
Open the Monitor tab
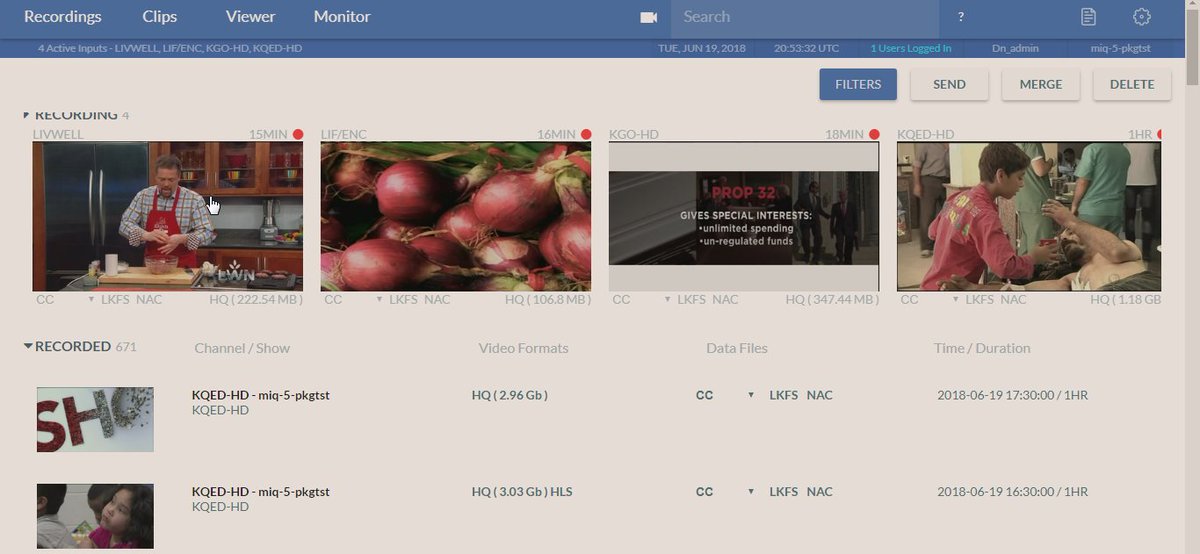click(x=342, y=17)
